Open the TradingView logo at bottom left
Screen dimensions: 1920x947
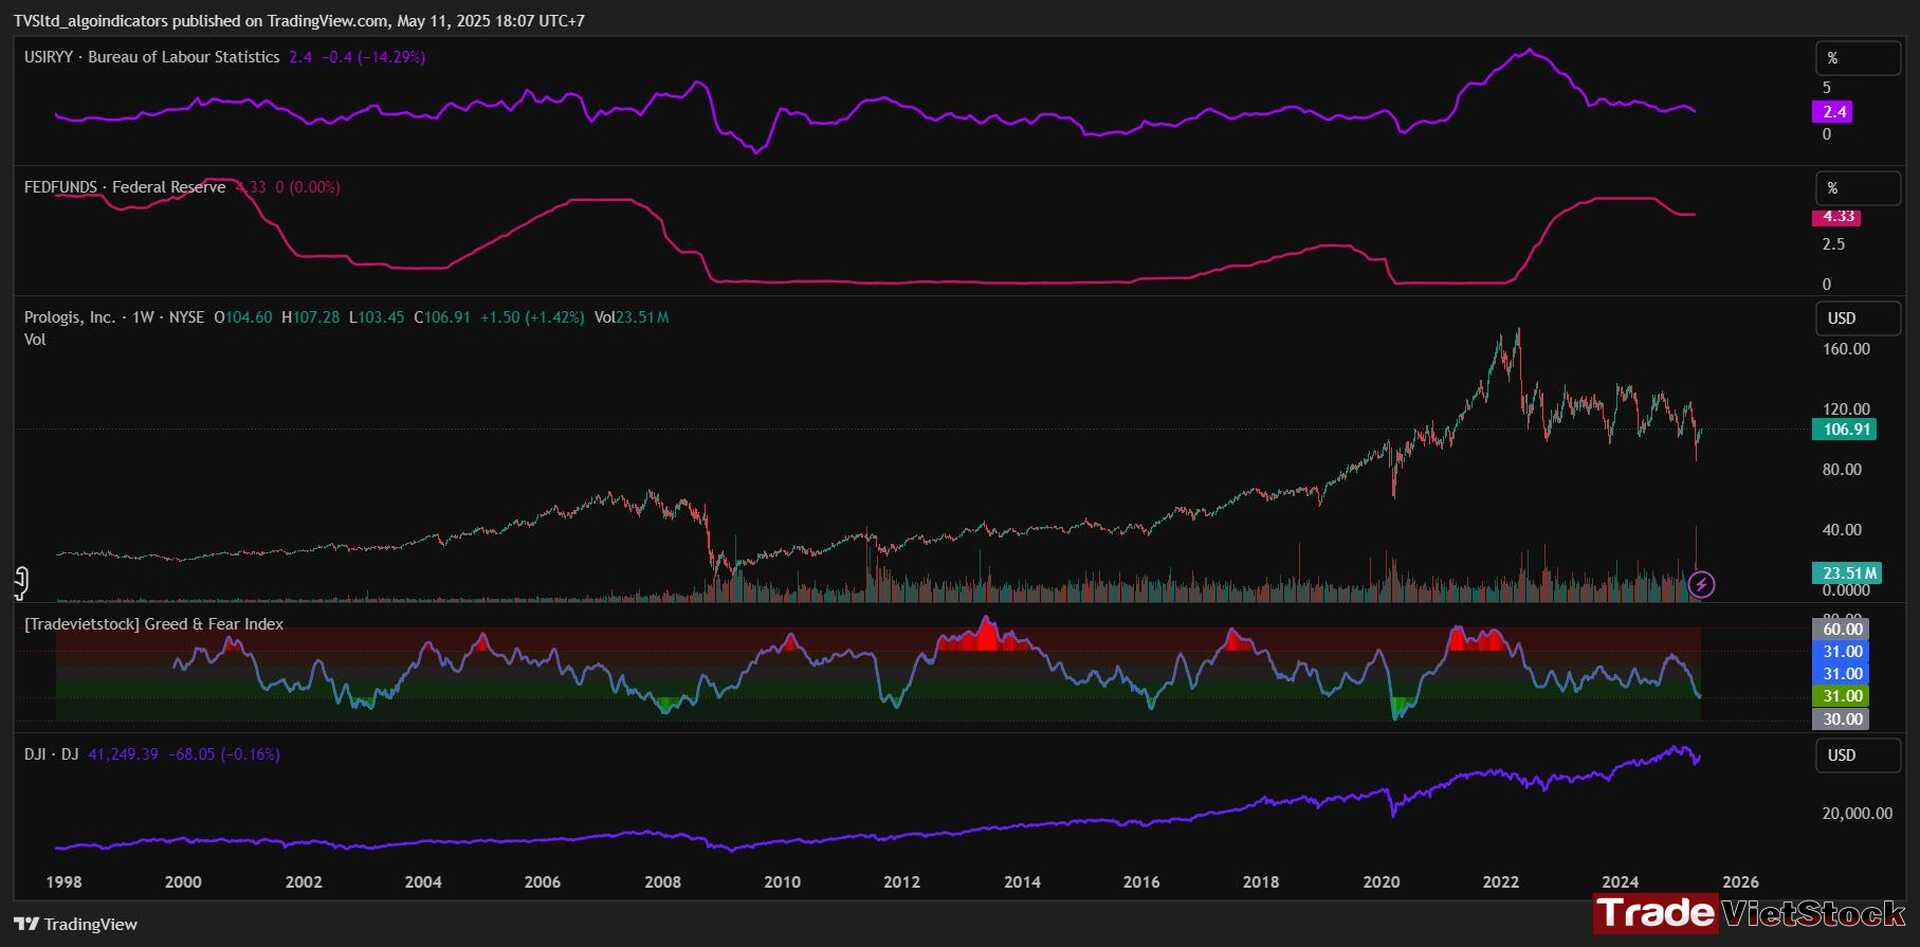[x=76, y=924]
